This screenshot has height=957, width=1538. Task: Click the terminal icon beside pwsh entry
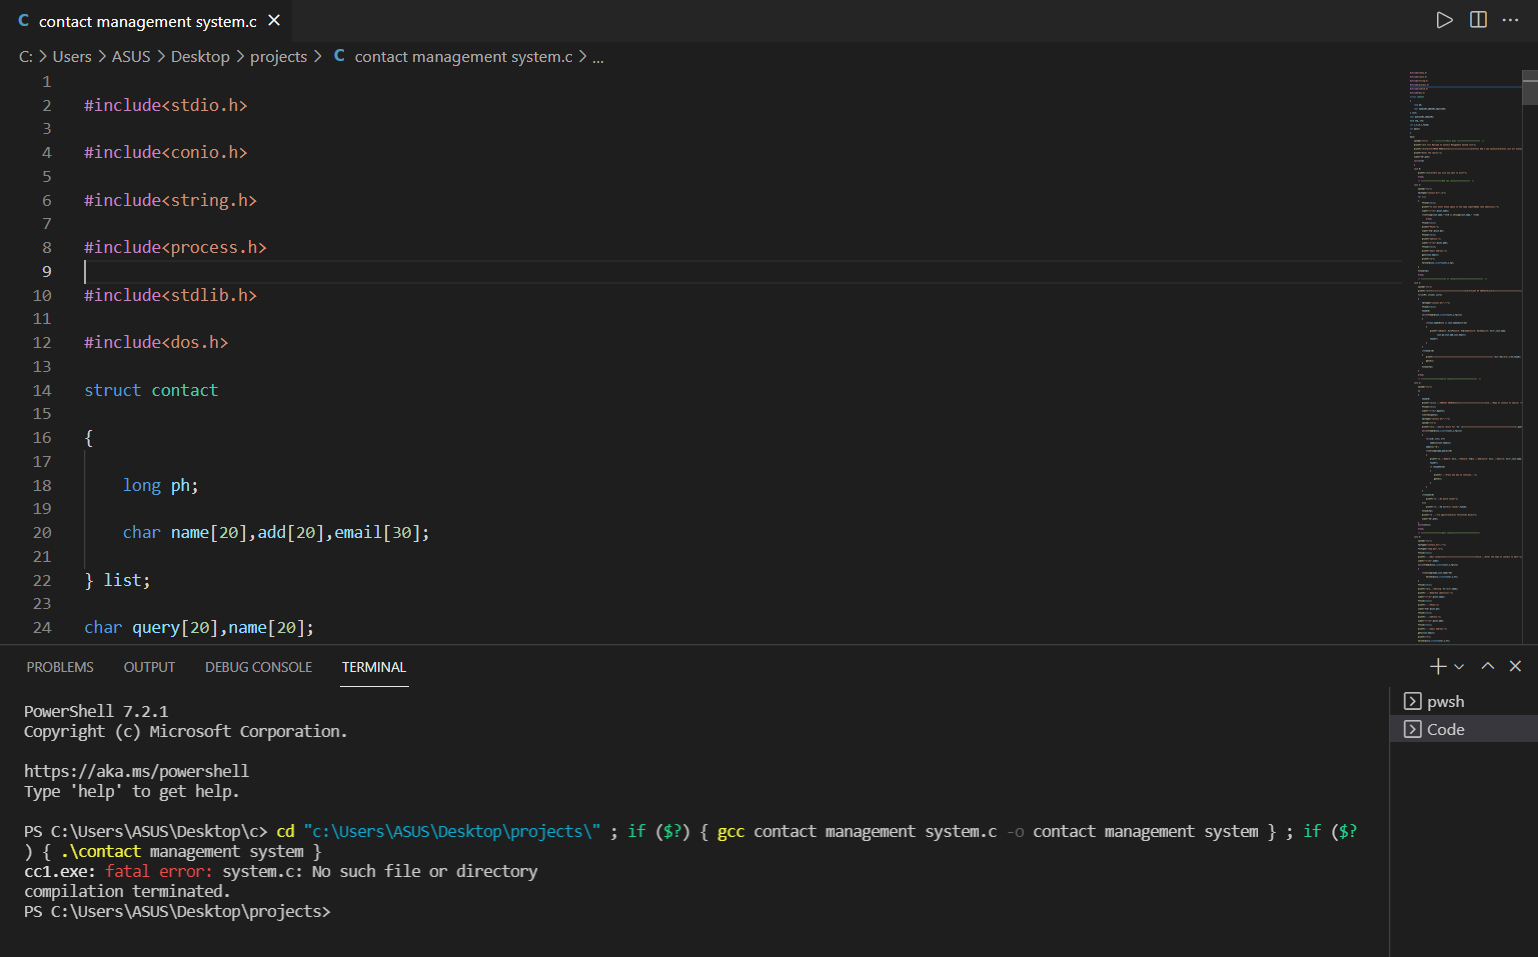1412,701
